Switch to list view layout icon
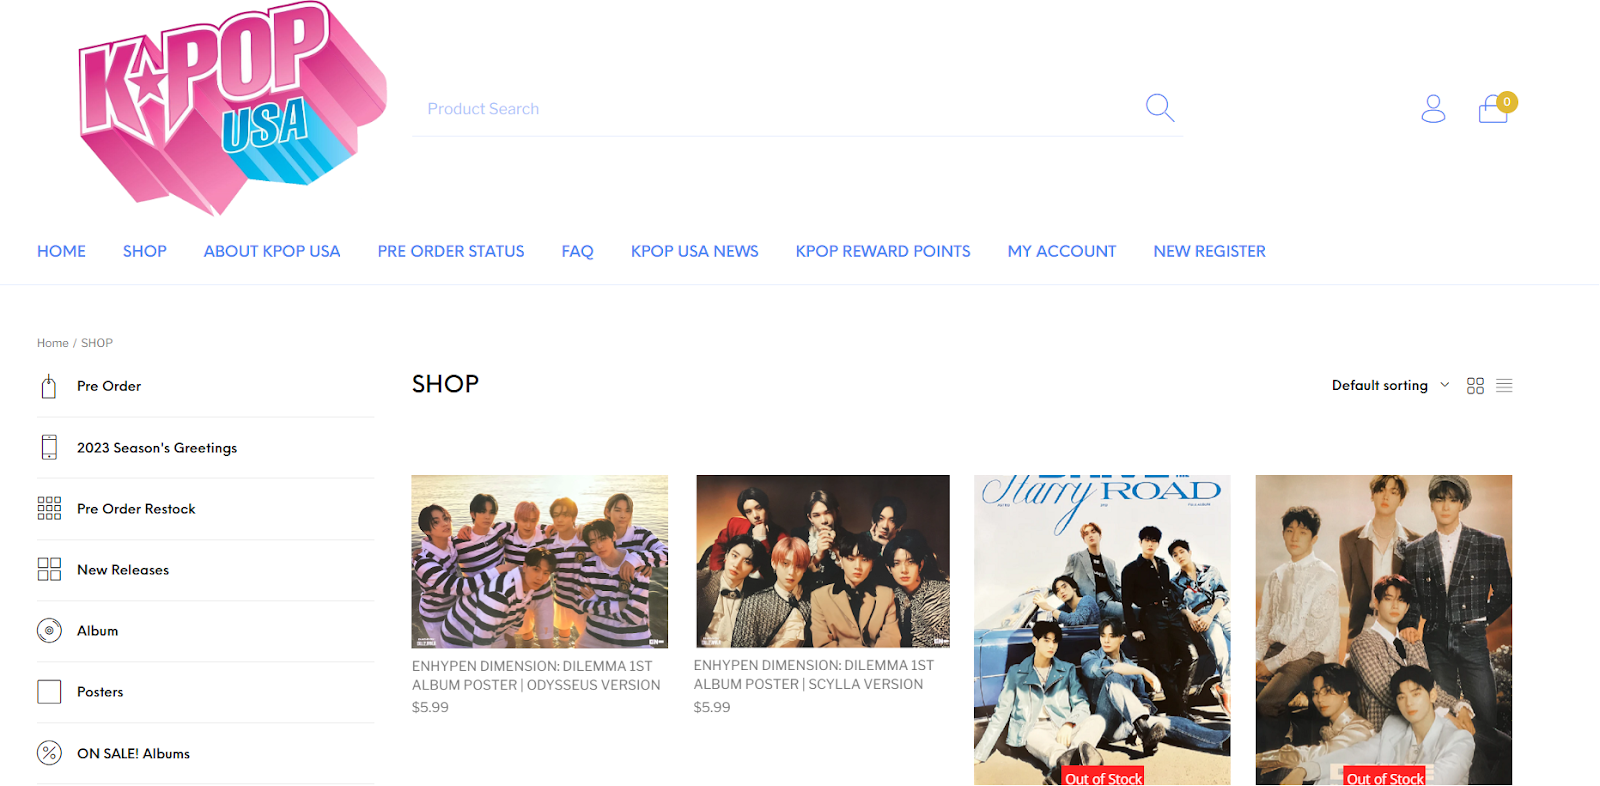The image size is (1600, 786). tap(1504, 386)
